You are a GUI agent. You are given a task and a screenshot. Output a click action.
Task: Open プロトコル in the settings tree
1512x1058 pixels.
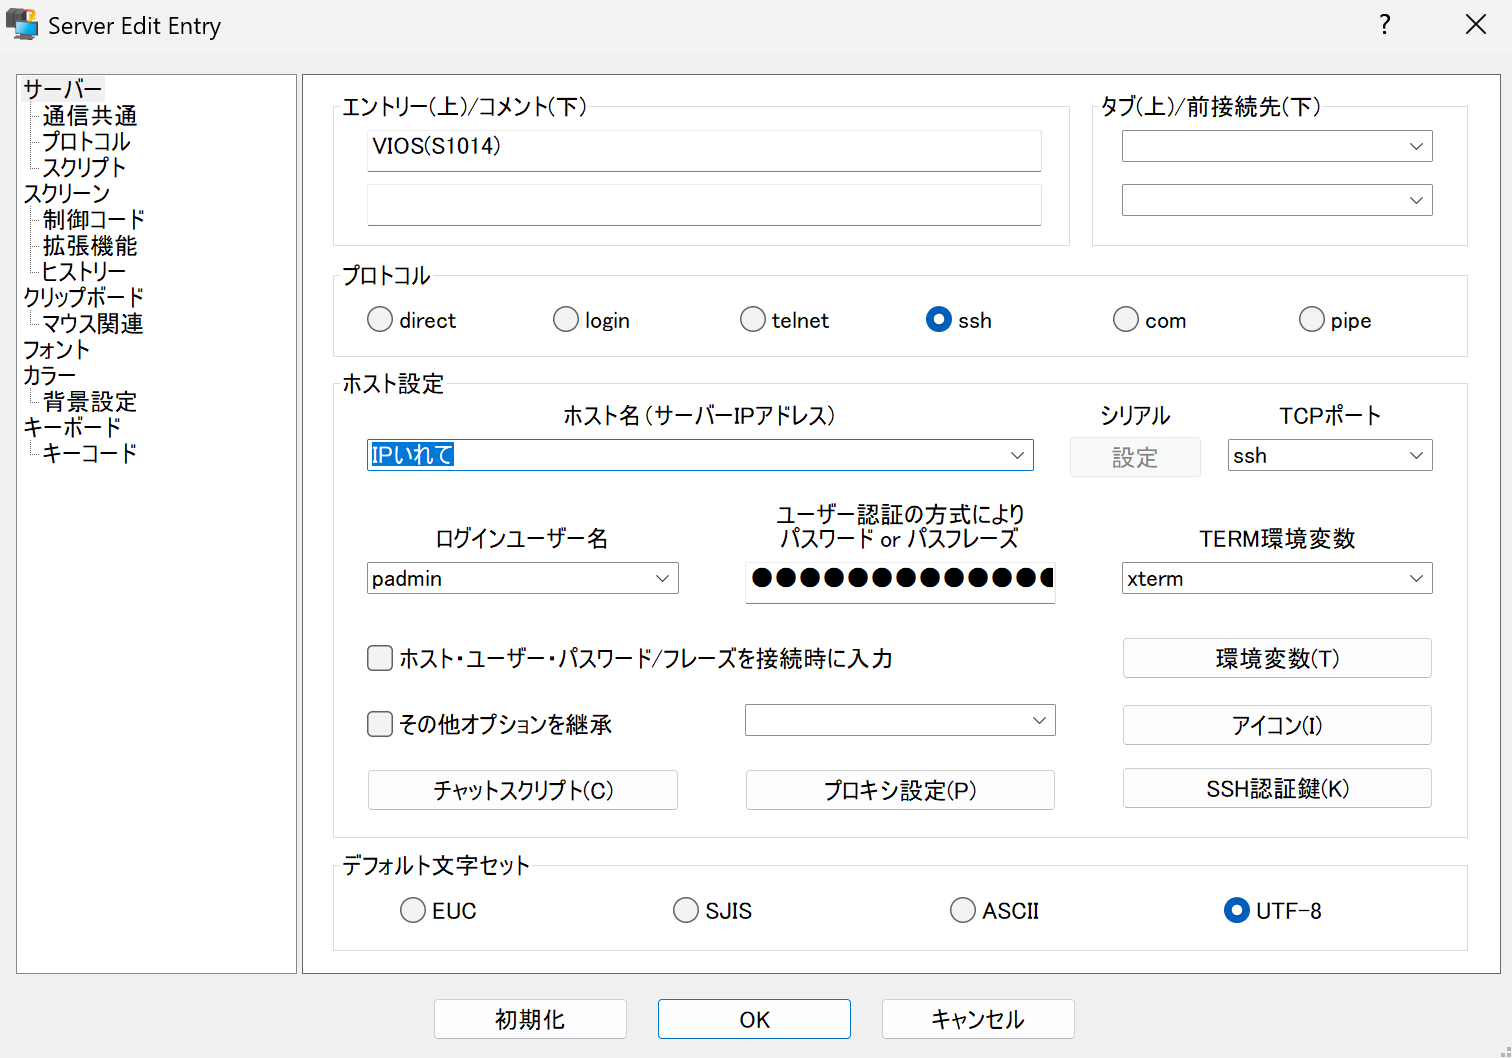tap(86, 141)
